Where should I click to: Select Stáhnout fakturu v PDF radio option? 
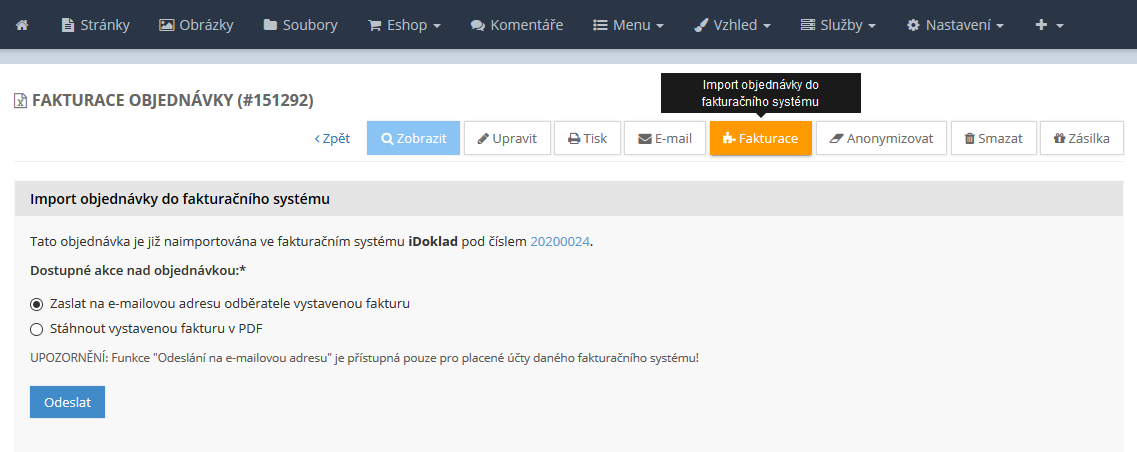tap(37, 328)
